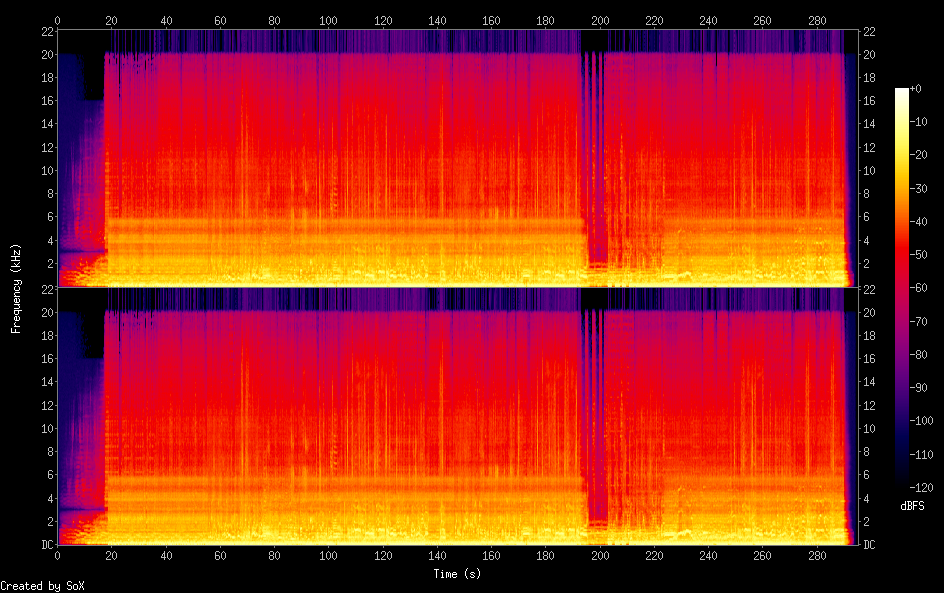Select the 100 tick on the top time axis
Screen dimensions: 944x593
(x=328, y=20)
